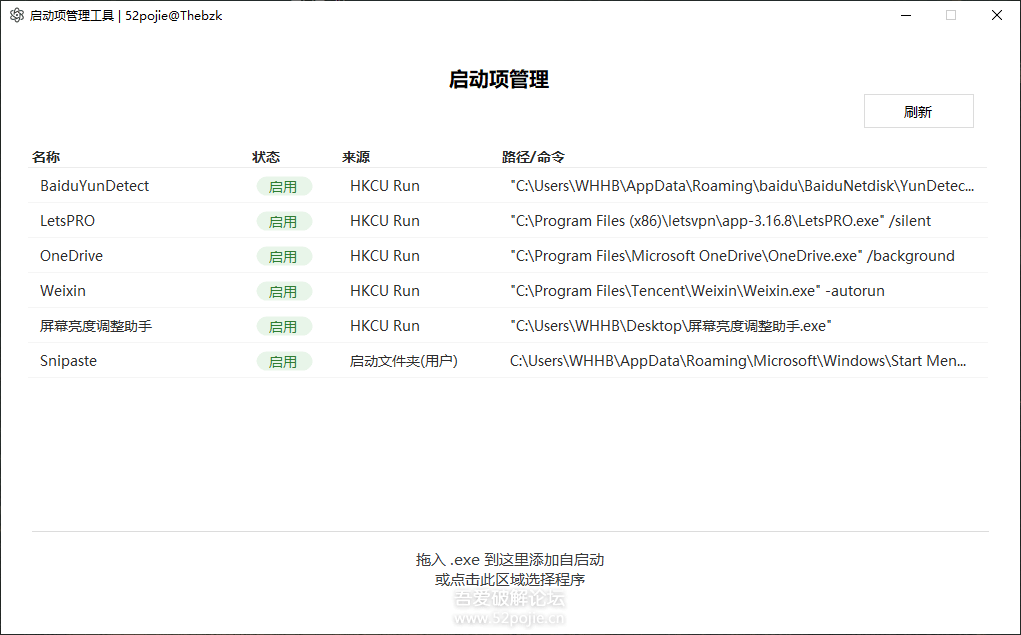Click the 名称 column header

pos(46,157)
